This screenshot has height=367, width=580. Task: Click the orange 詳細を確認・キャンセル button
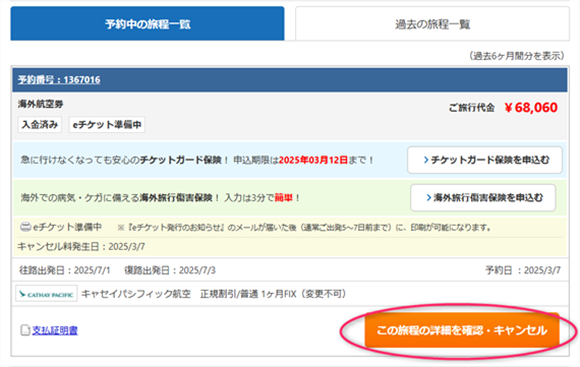tap(462, 330)
